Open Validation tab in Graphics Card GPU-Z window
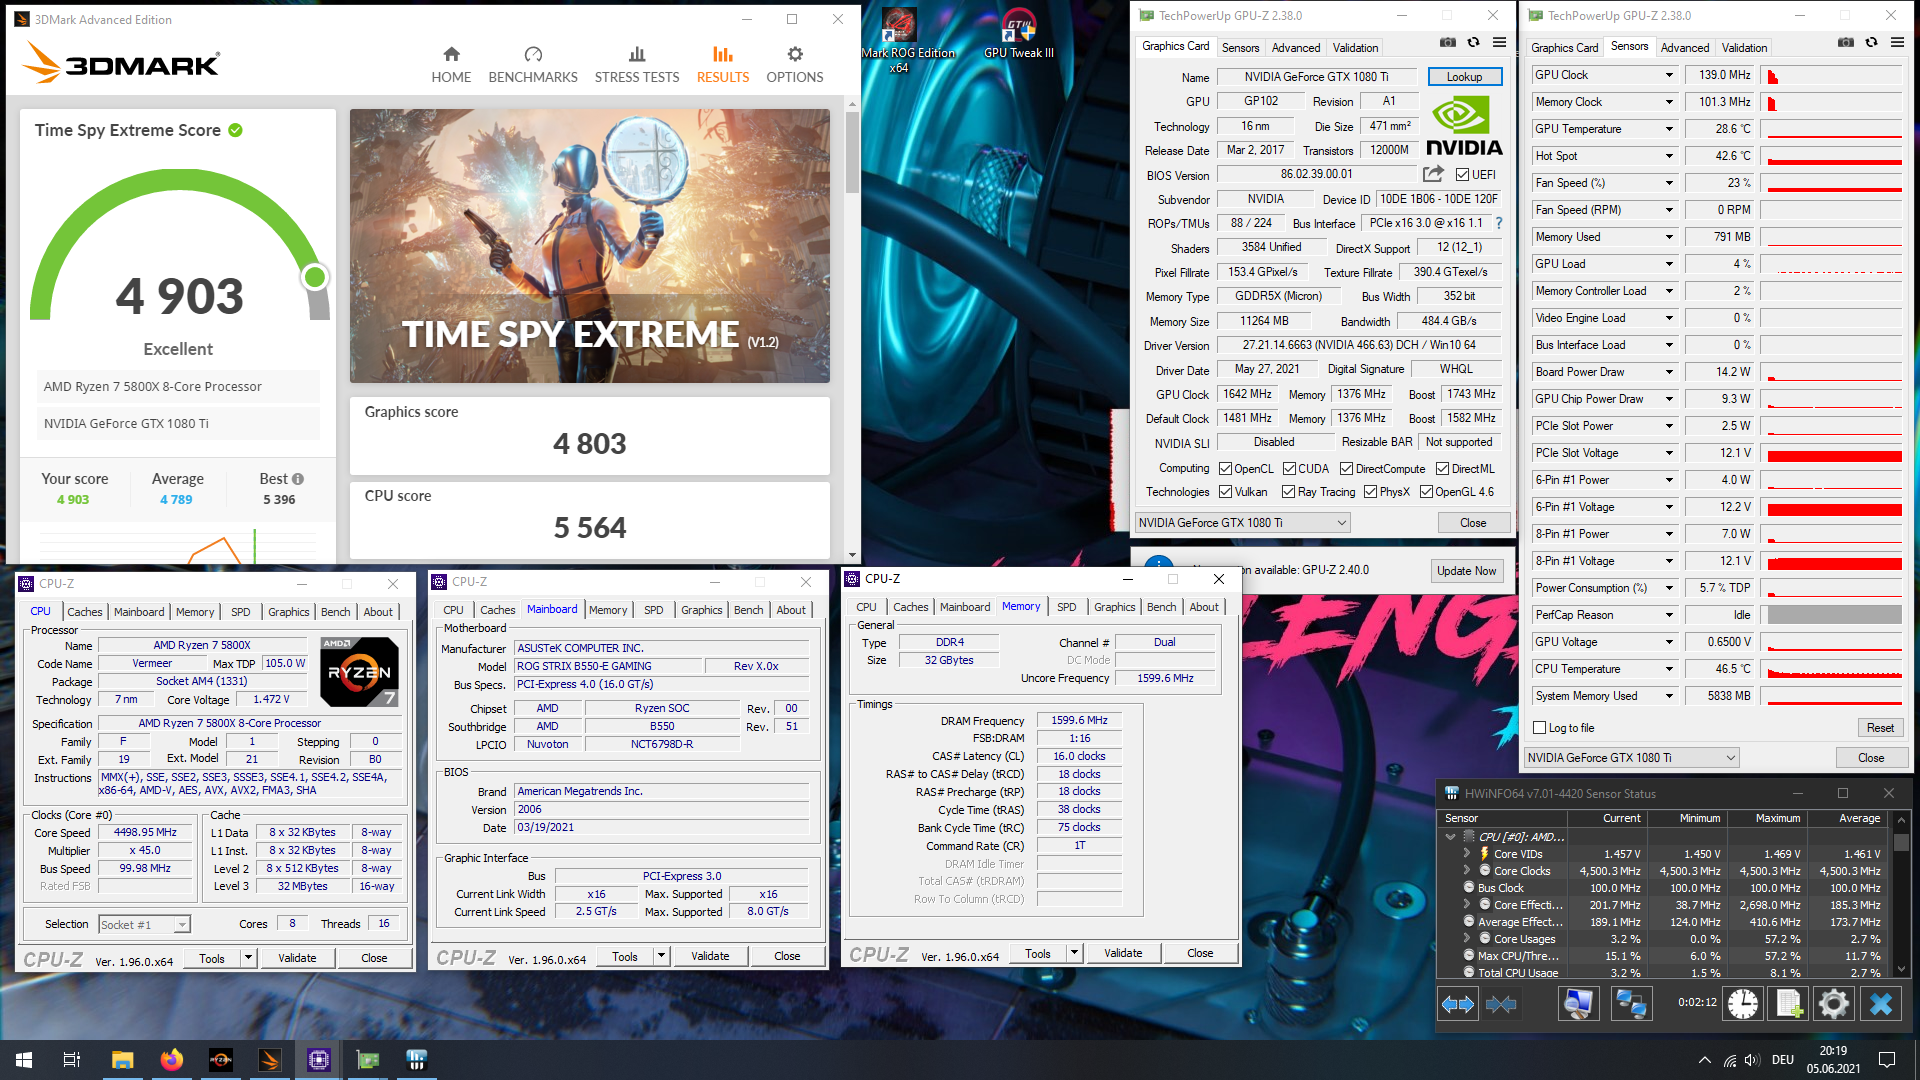The image size is (1920, 1080). point(1355,47)
